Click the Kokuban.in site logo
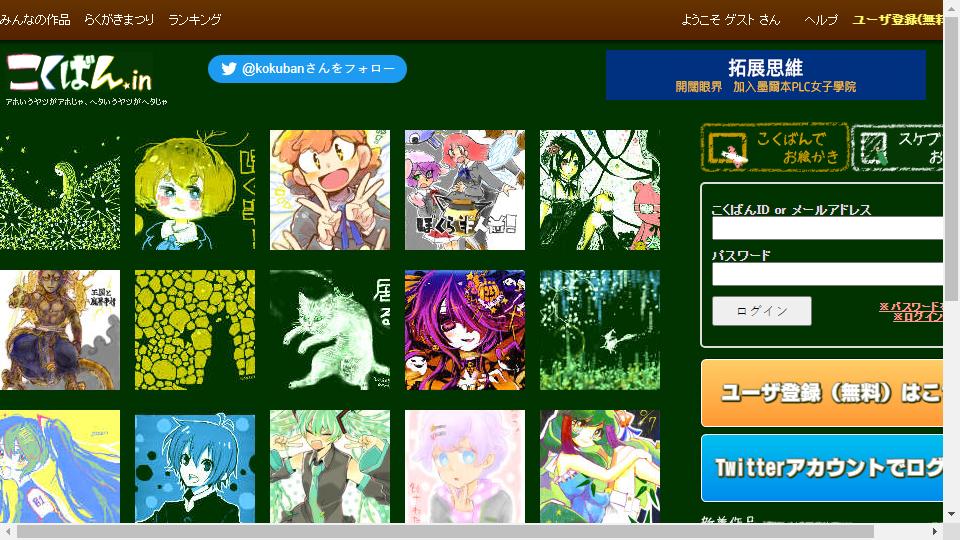960x540 pixels. (80, 74)
